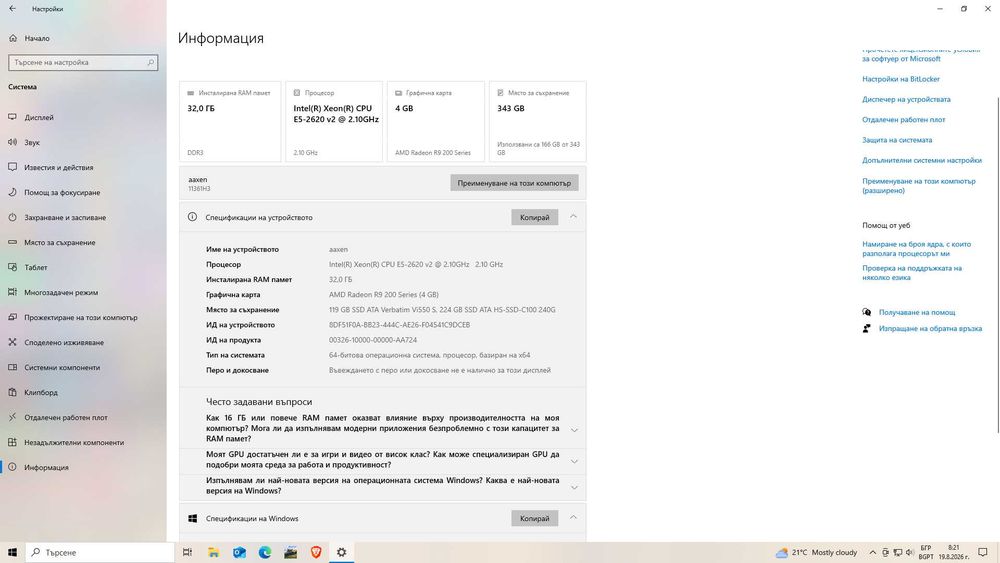The width and height of the screenshot is (1000, 563).
Task: Click the page vertical scrollbar
Action: point(997,265)
